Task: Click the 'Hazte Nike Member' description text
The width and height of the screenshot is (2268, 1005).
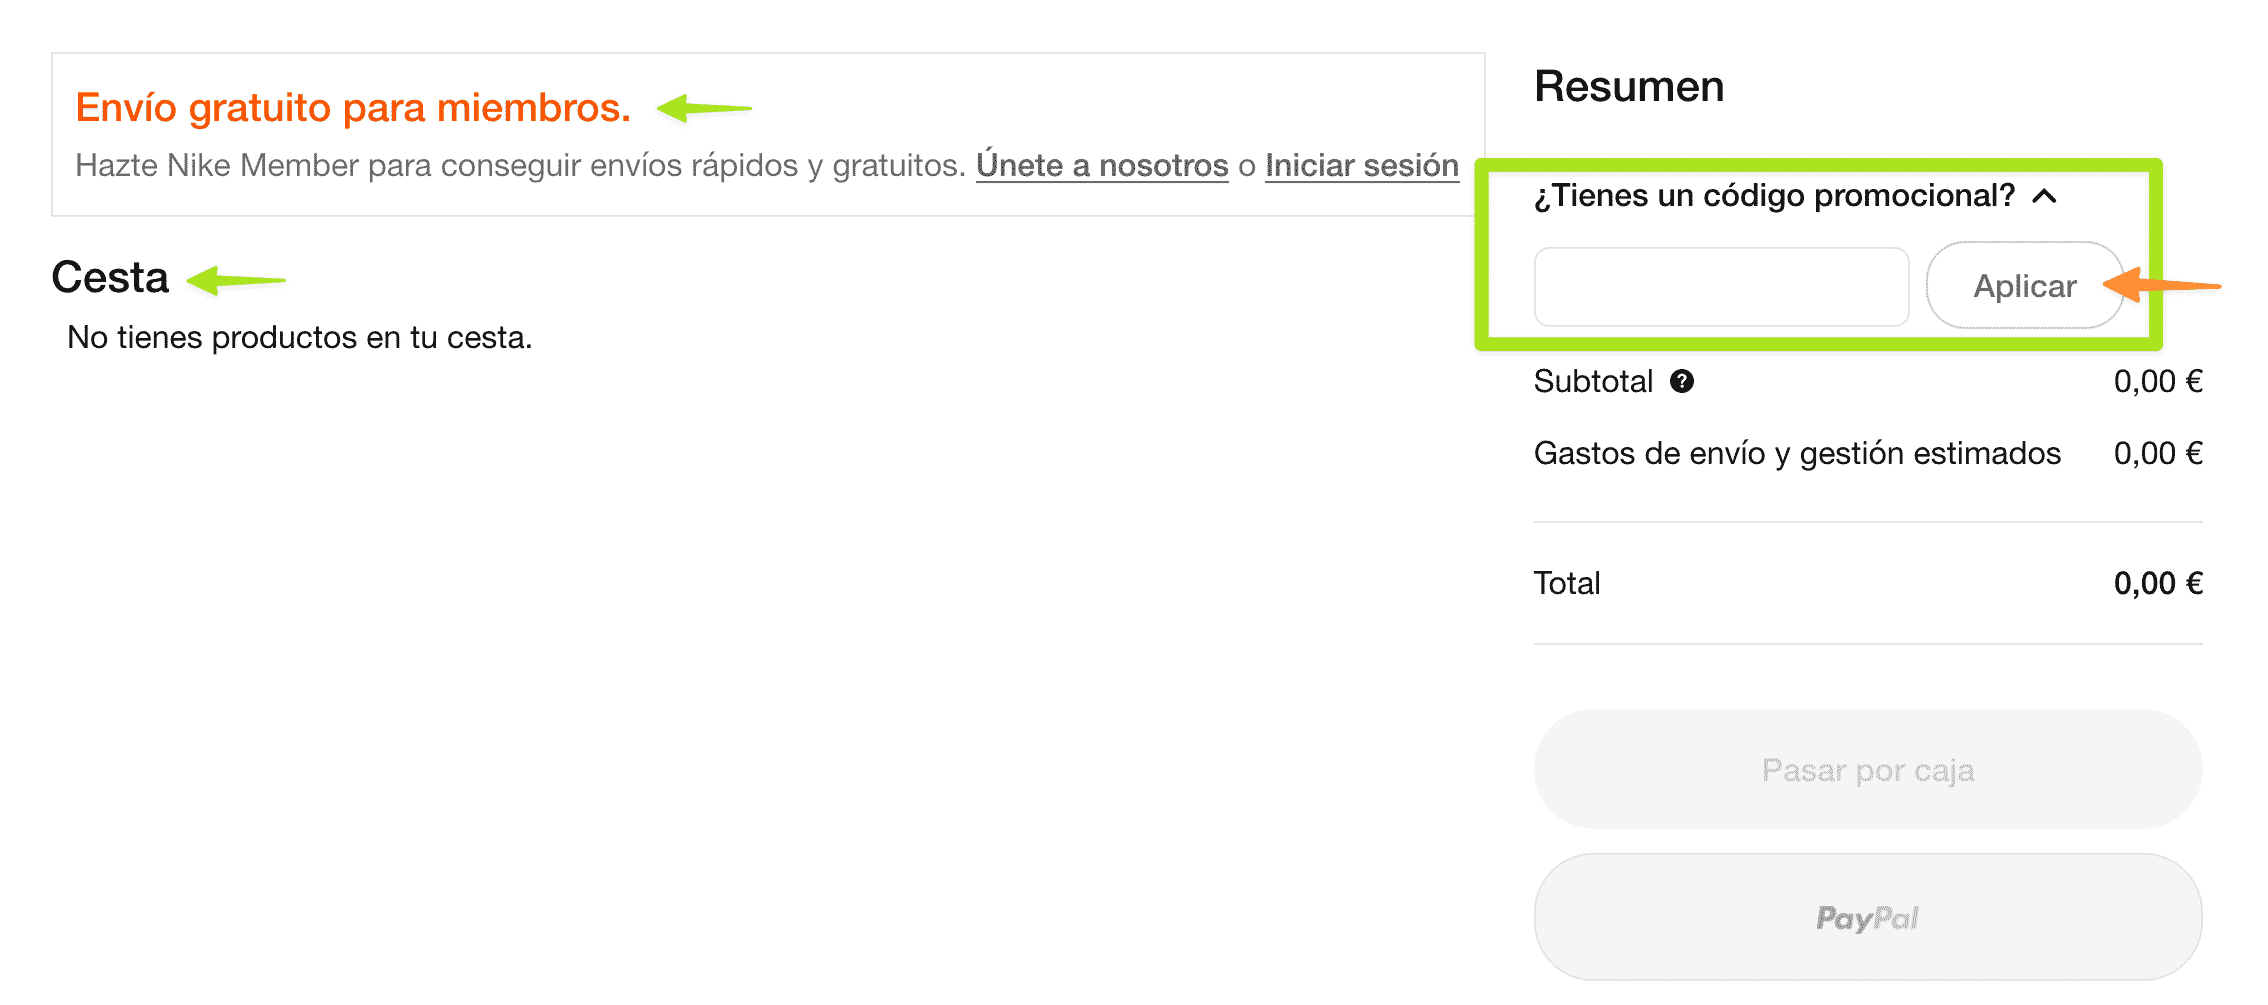Action: [x=520, y=165]
